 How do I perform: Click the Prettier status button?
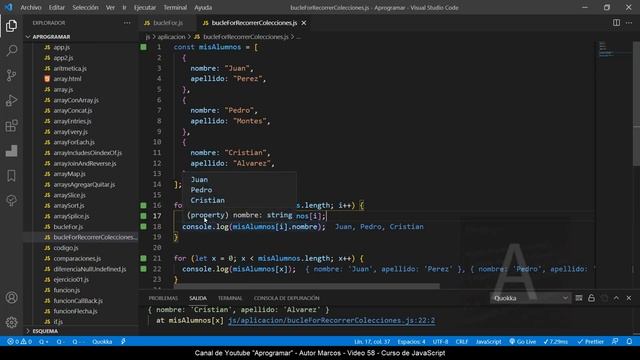click(590, 342)
